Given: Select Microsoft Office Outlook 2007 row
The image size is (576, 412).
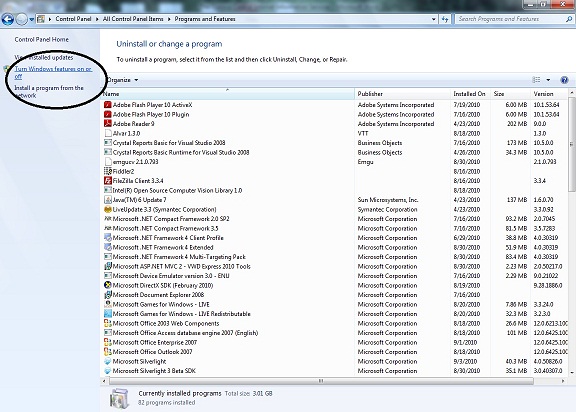Looking at the screenshot, I should [335, 352].
